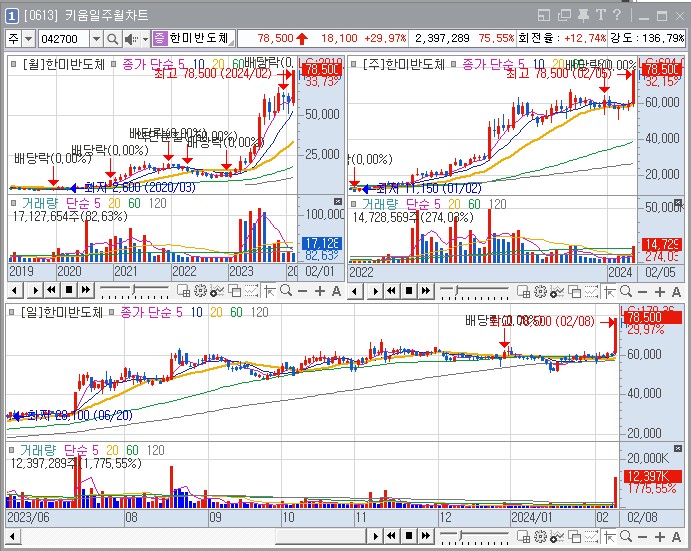This screenshot has height=551, width=691.
Task: Open the help question mark icon
Action: click(x=617, y=15)
